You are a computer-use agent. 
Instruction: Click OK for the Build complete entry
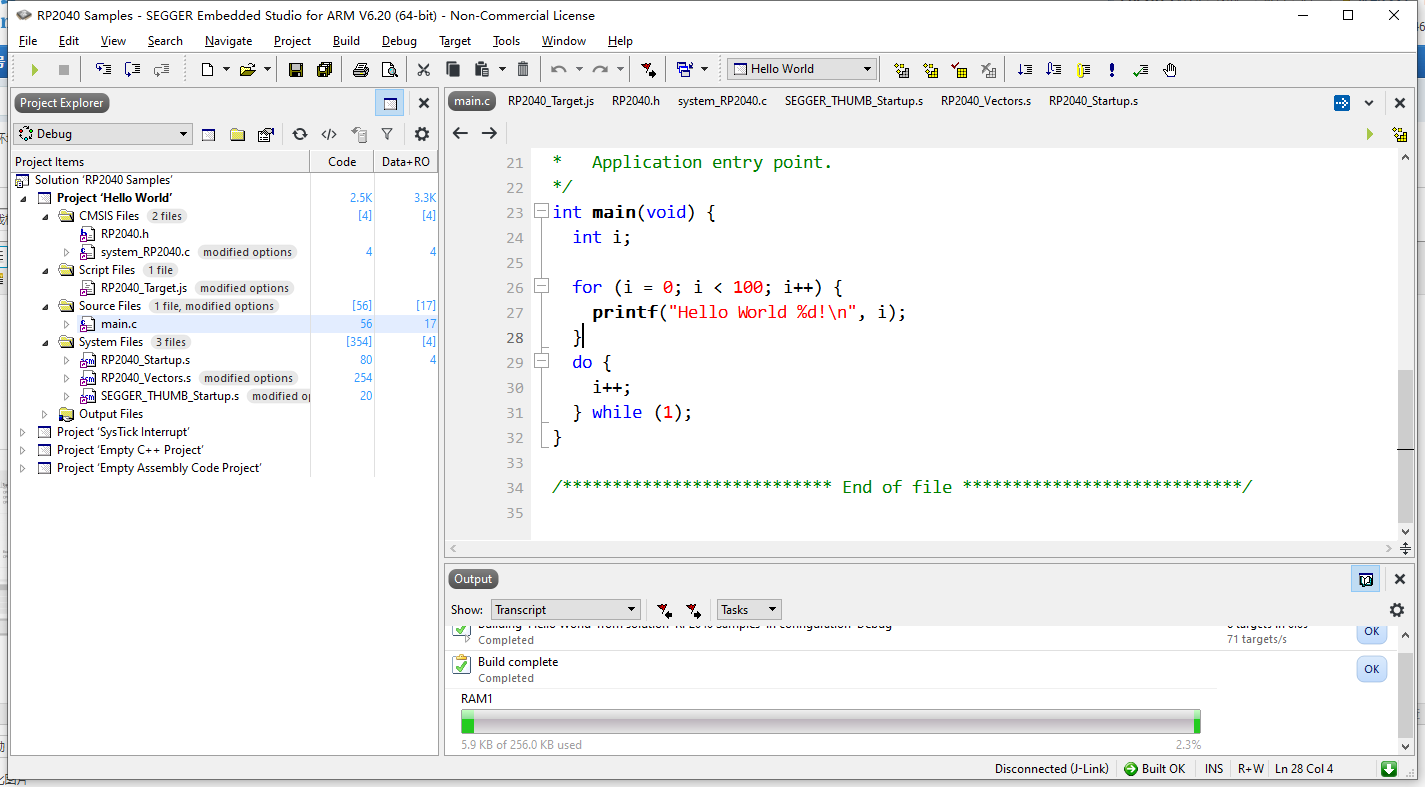(1371, 669)
